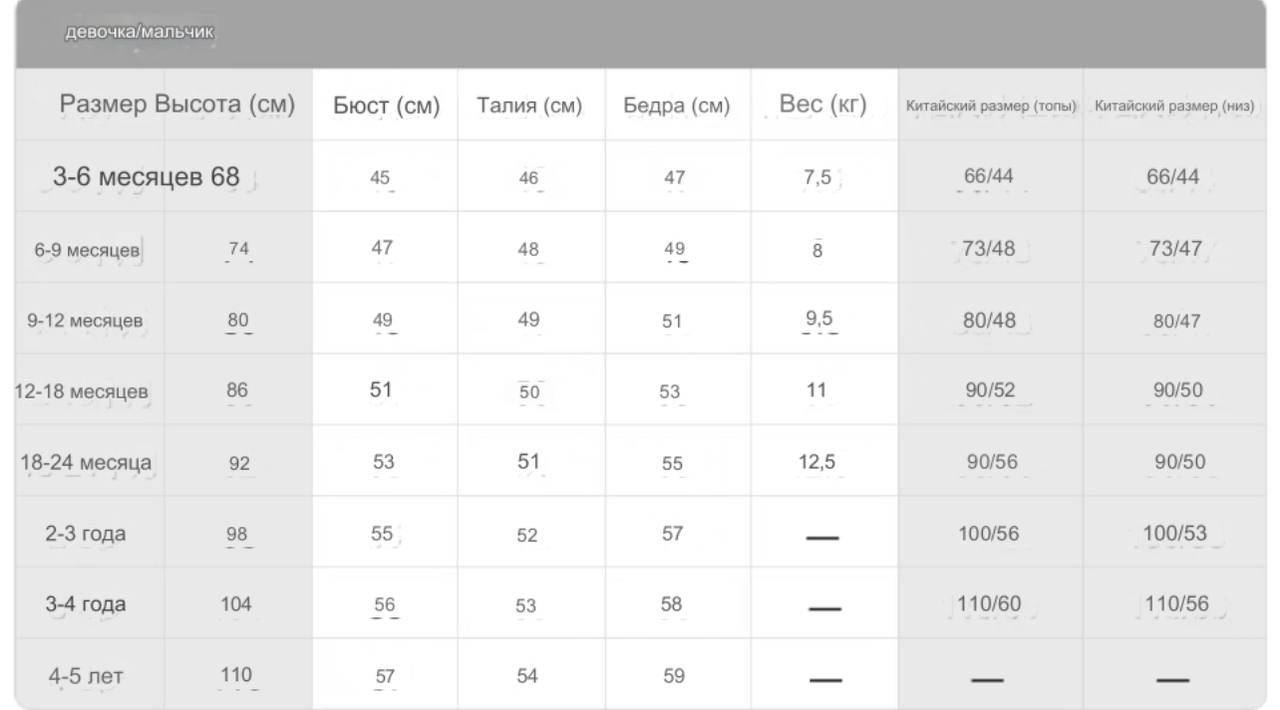Select the 9-12 месяцев row label

[85, 321]
